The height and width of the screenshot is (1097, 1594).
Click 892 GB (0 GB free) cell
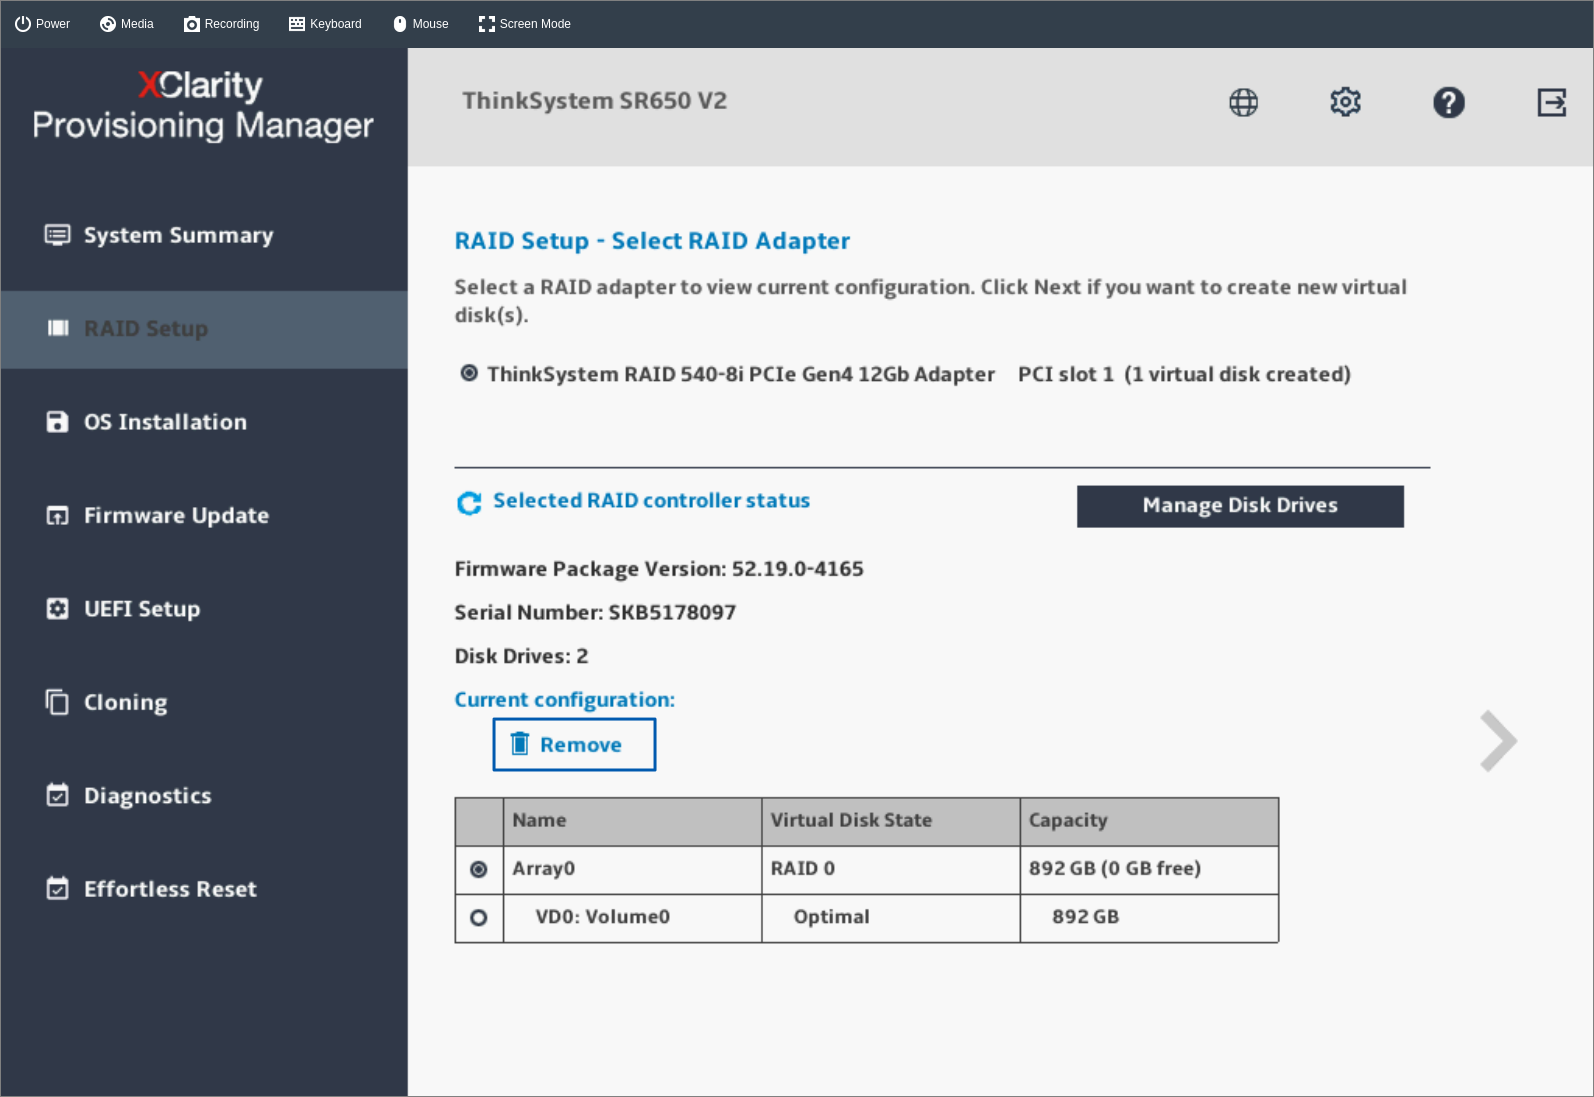pos(1149,869)
